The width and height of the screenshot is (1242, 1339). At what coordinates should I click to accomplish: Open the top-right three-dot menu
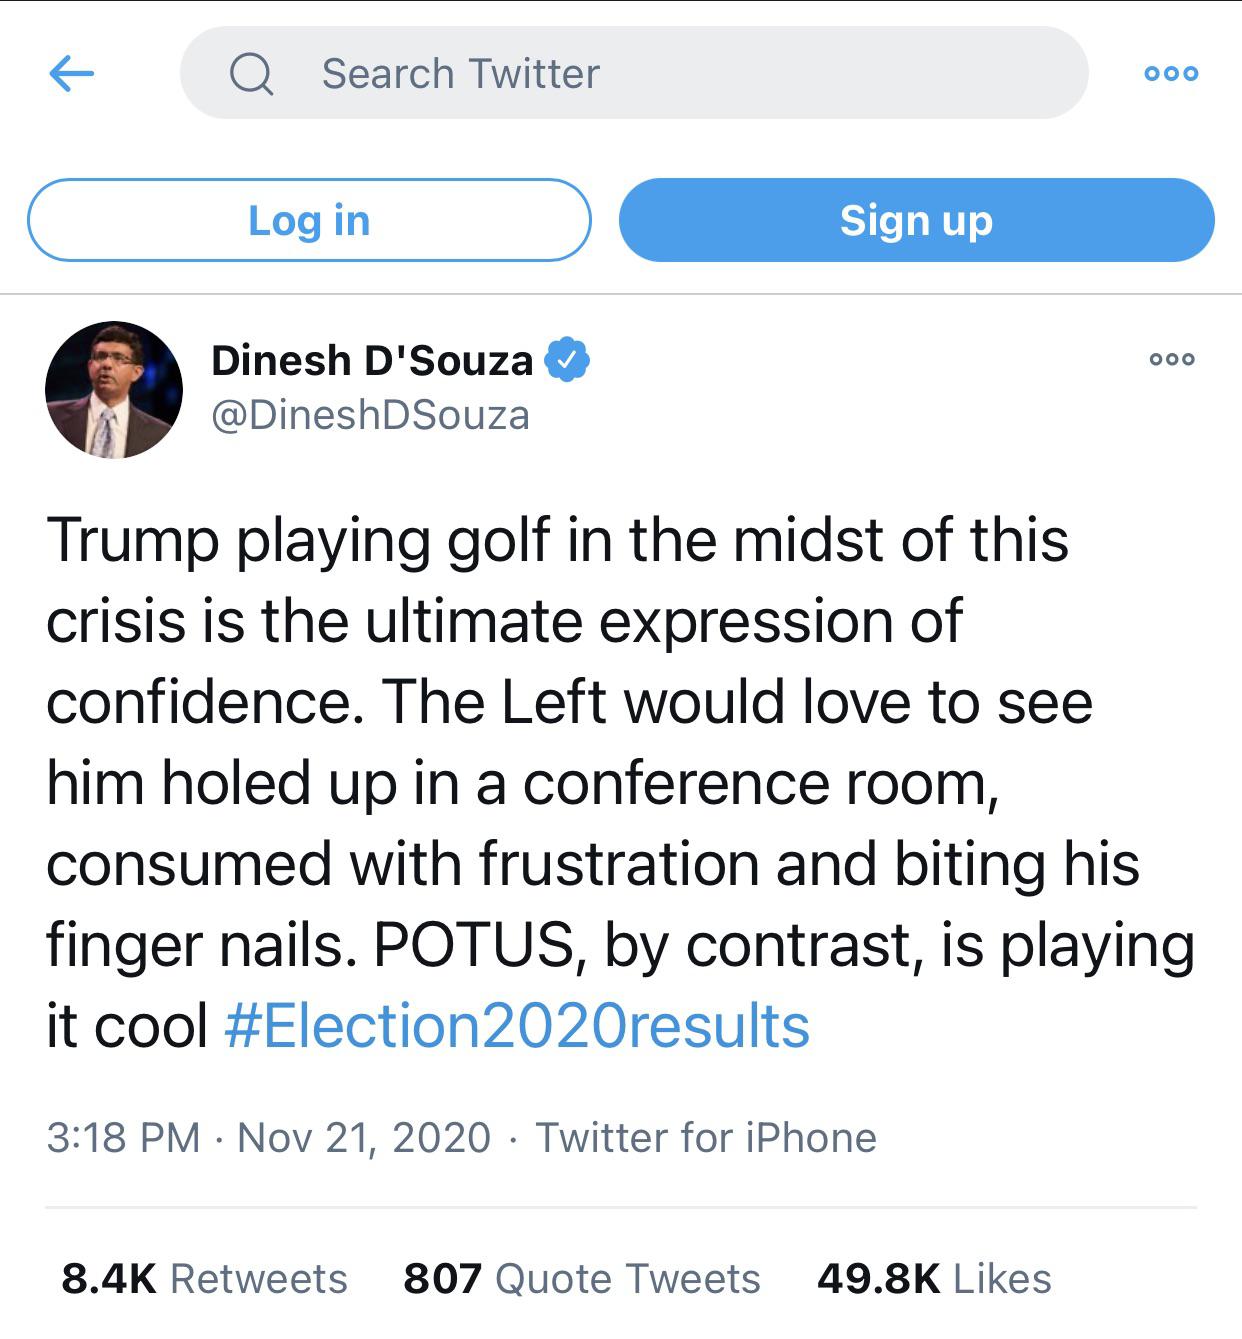point(1171,73)
